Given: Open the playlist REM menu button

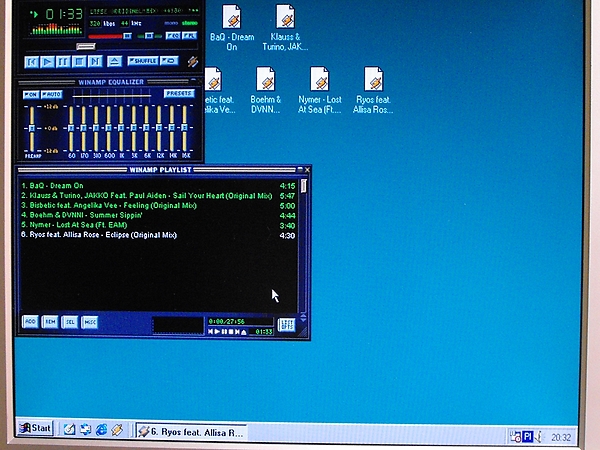Looking at the screenshot, I should pyautogui.click(x=50, y=322).
